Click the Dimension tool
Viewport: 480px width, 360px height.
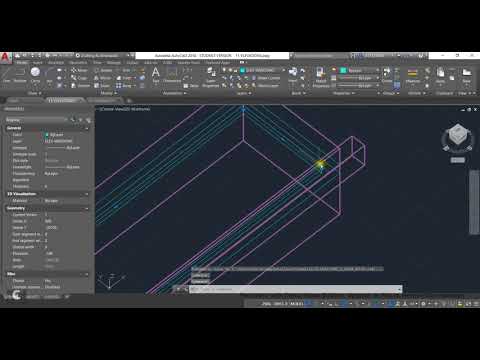172,75
